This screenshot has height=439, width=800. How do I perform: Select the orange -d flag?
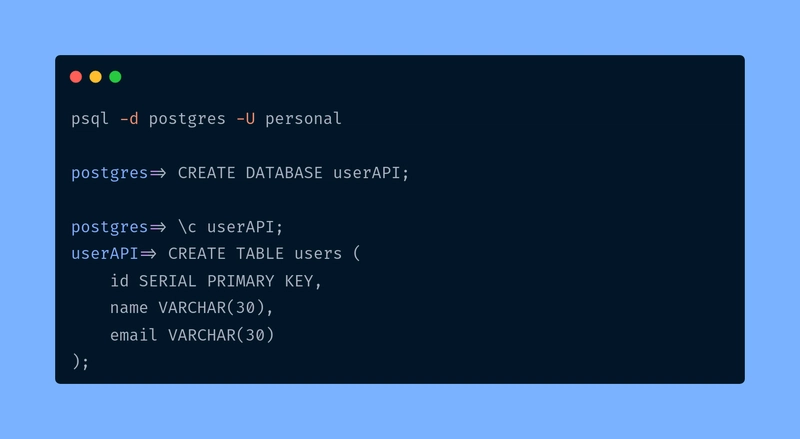coord(129,119)
